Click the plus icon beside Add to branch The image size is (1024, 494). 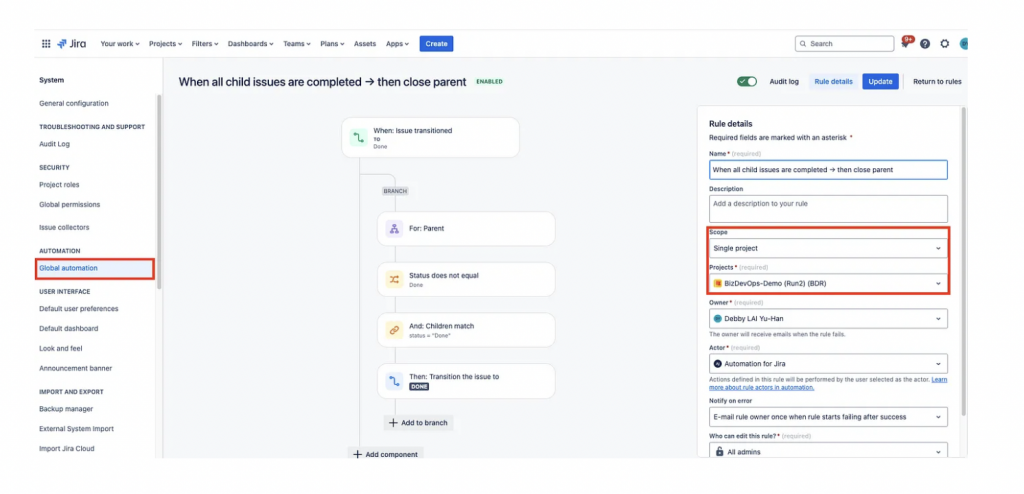[393, 423]
